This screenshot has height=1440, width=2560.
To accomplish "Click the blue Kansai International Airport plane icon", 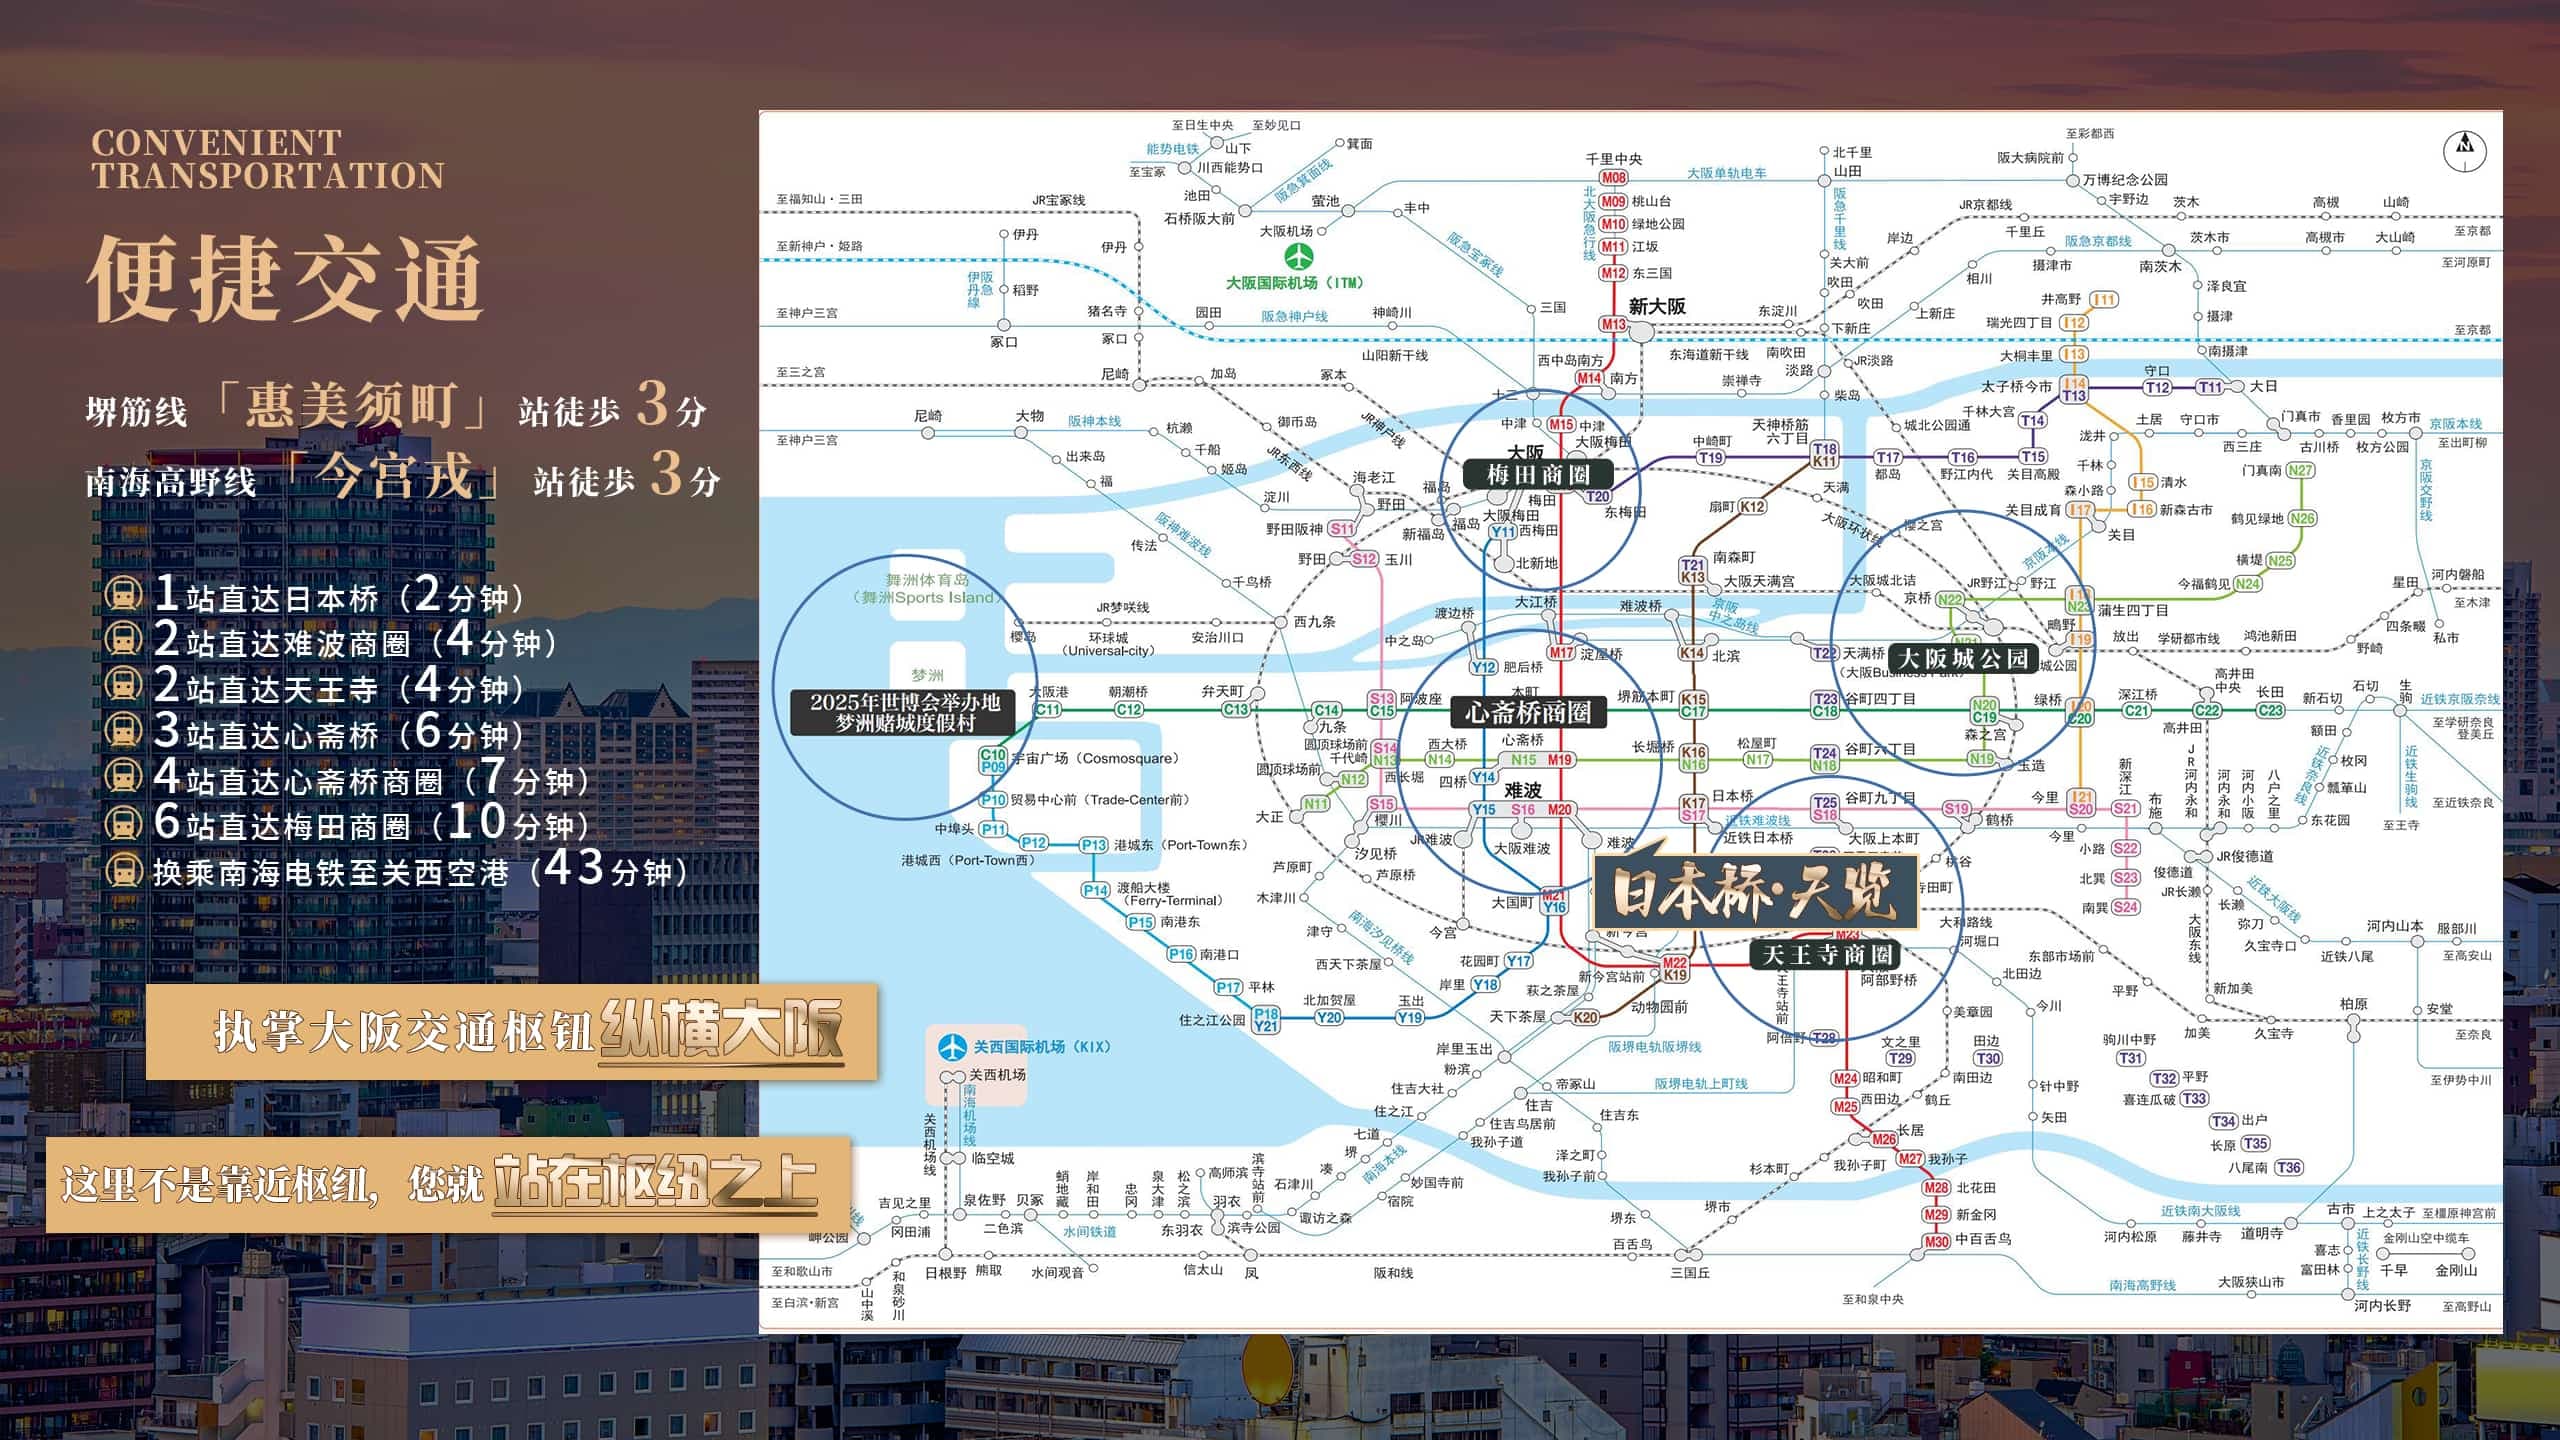I will (x=952, y=1047).
